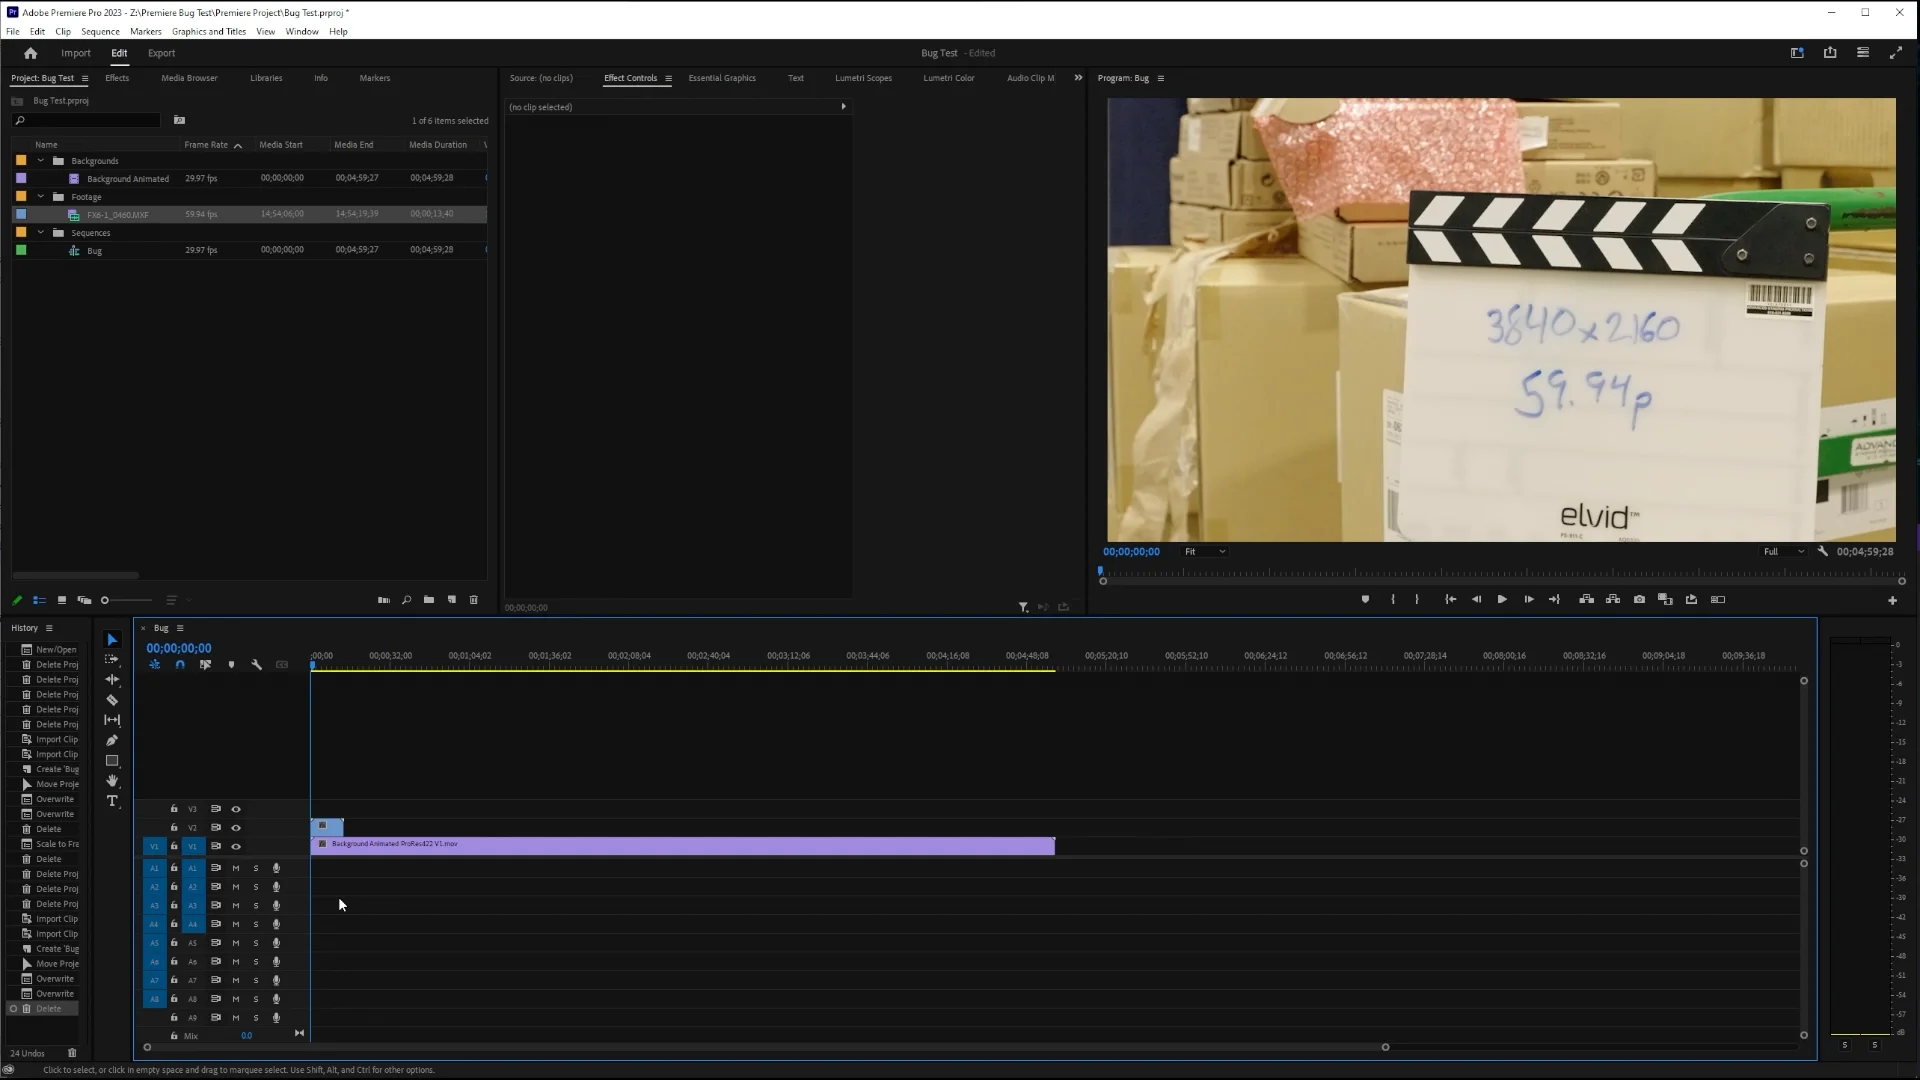Select the Type tool
The image size is (1920, 1080).
(112, 801)
